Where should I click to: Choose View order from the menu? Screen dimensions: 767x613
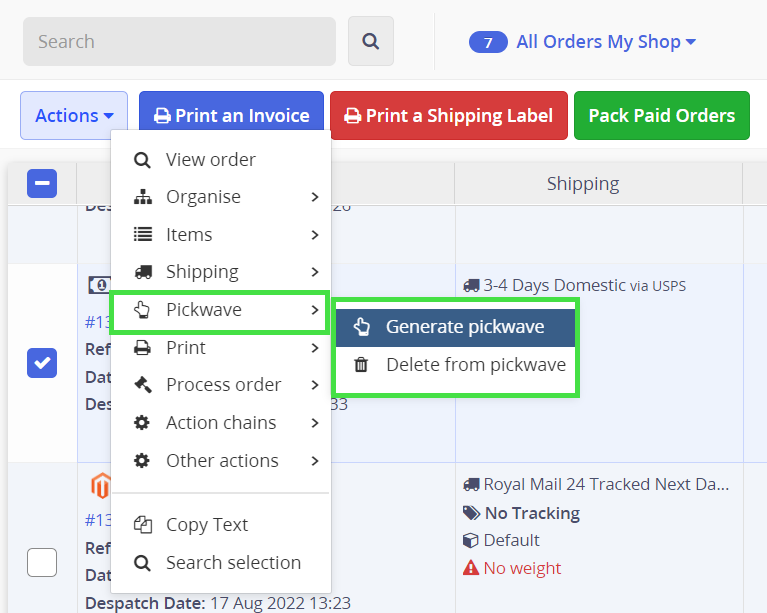point(210,160)
